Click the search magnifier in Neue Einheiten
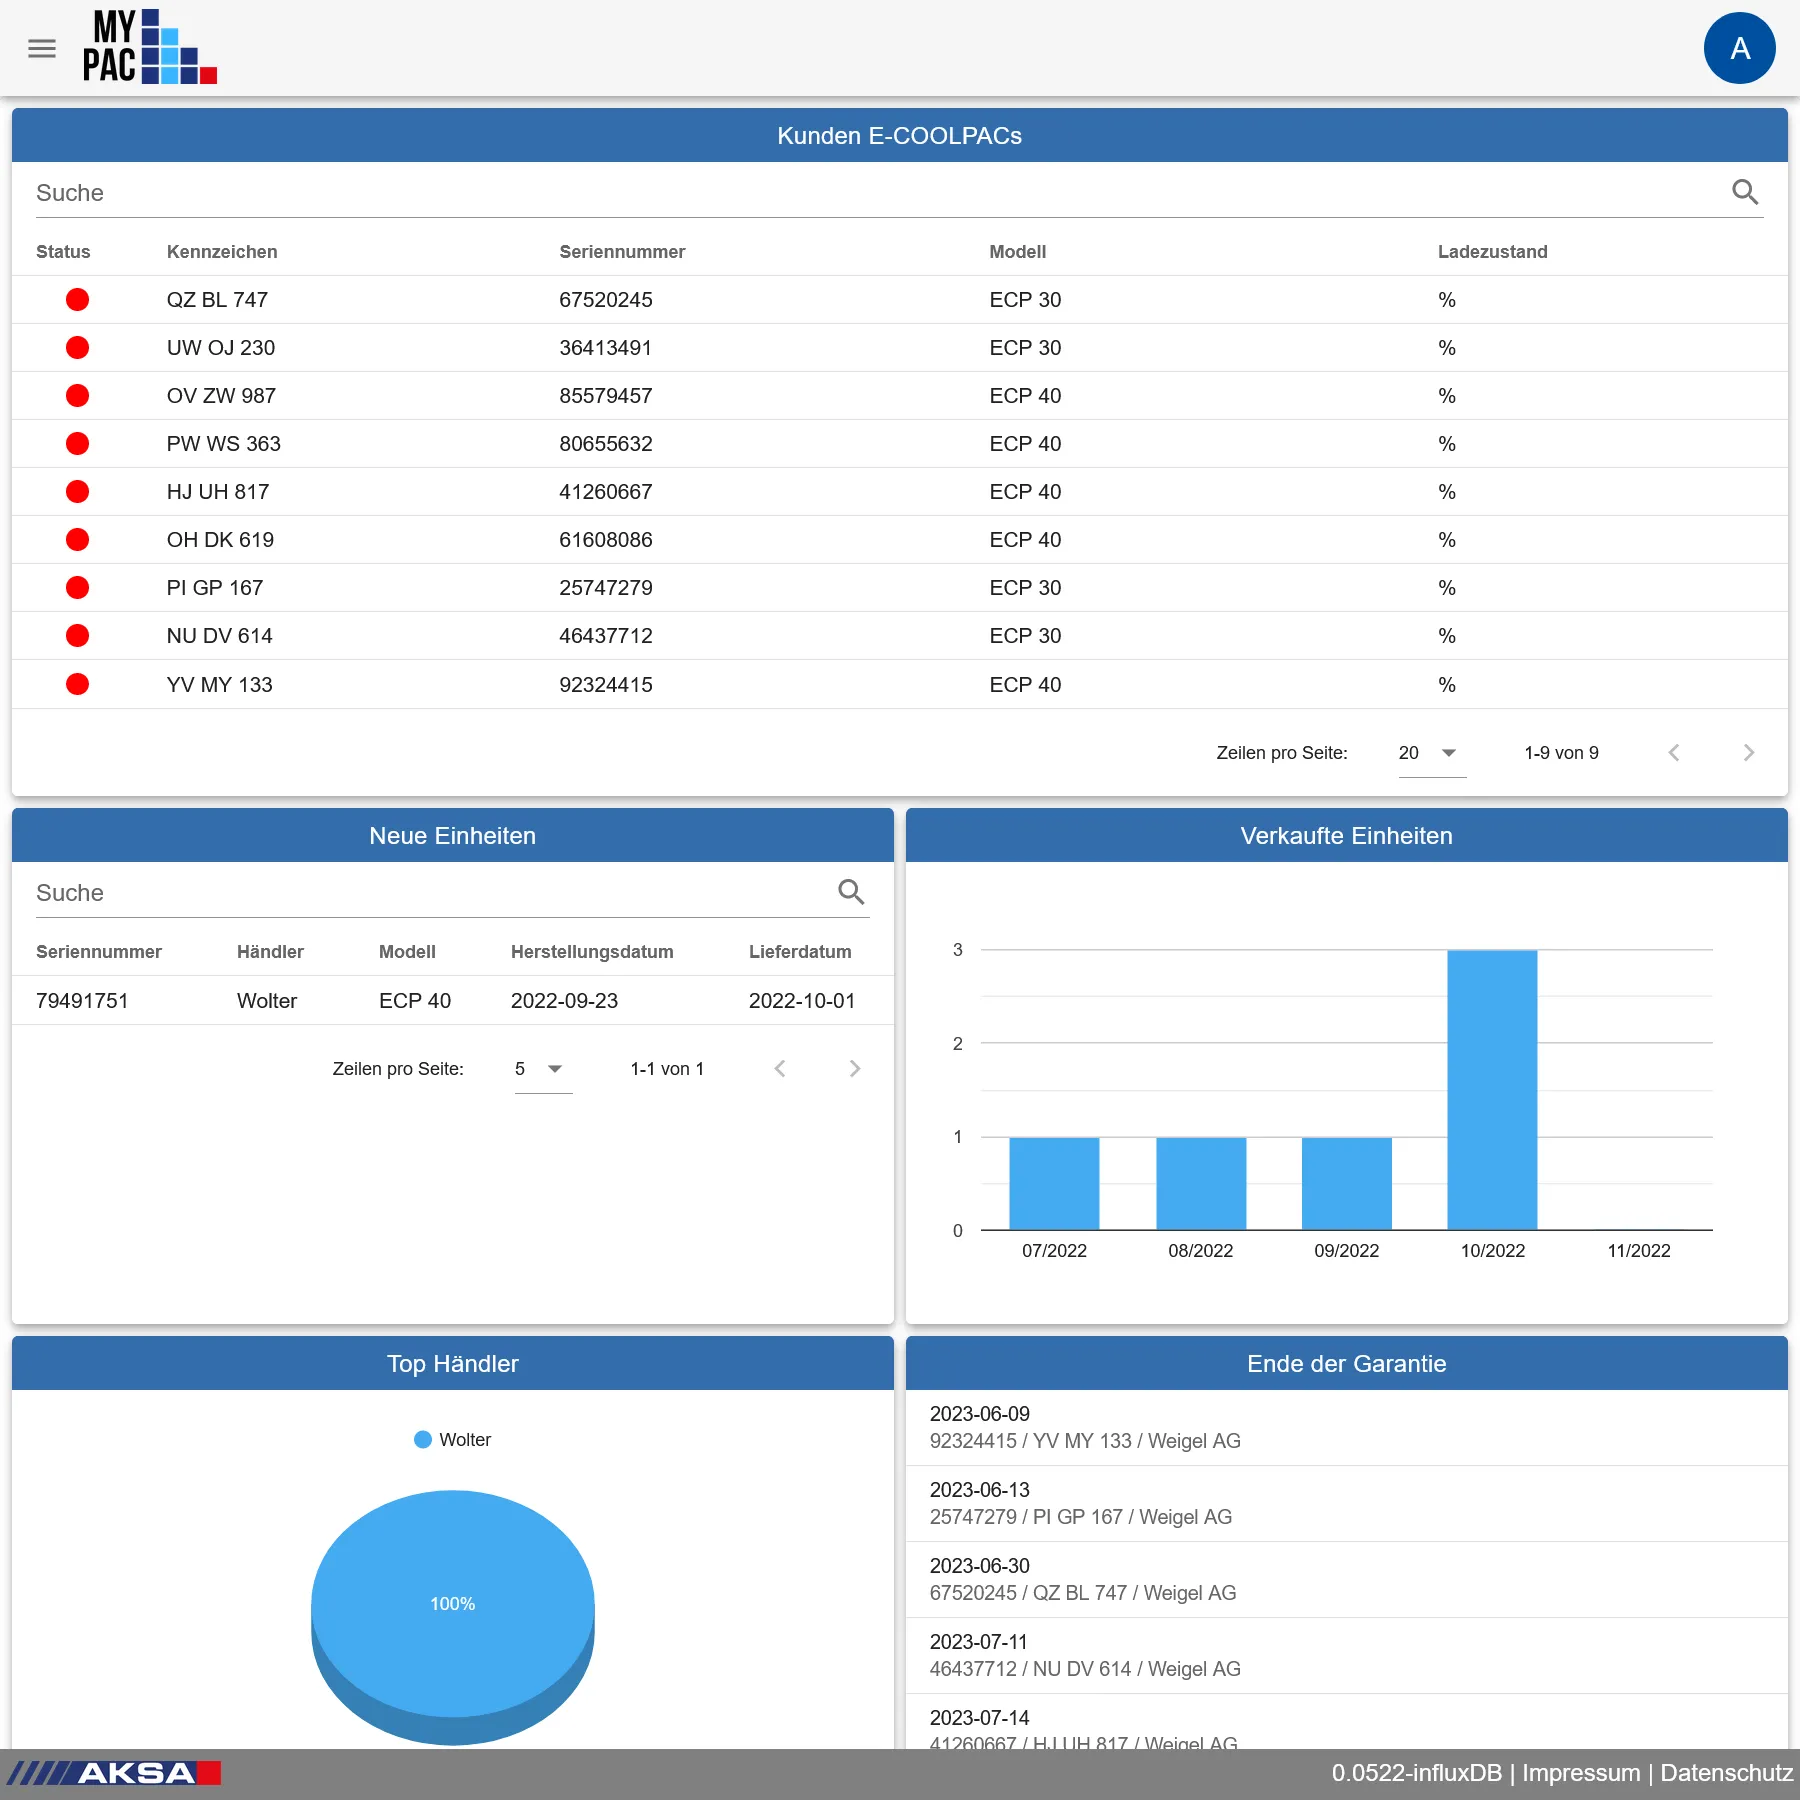 pyautogui.click(x=851, y=891)
